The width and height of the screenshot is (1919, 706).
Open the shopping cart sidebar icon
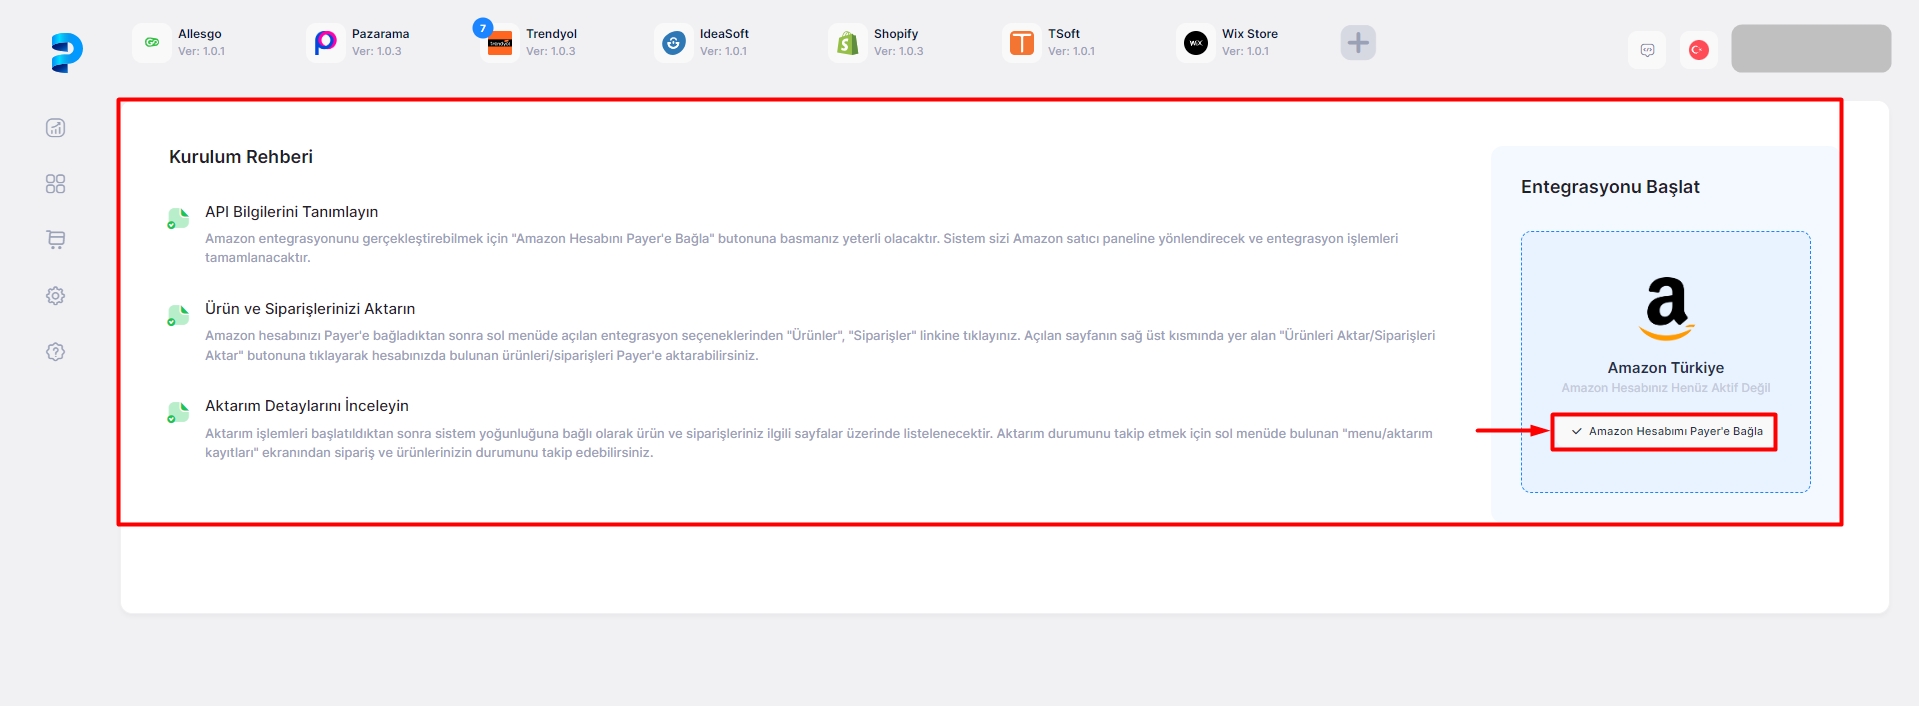[x=56, y=240]
